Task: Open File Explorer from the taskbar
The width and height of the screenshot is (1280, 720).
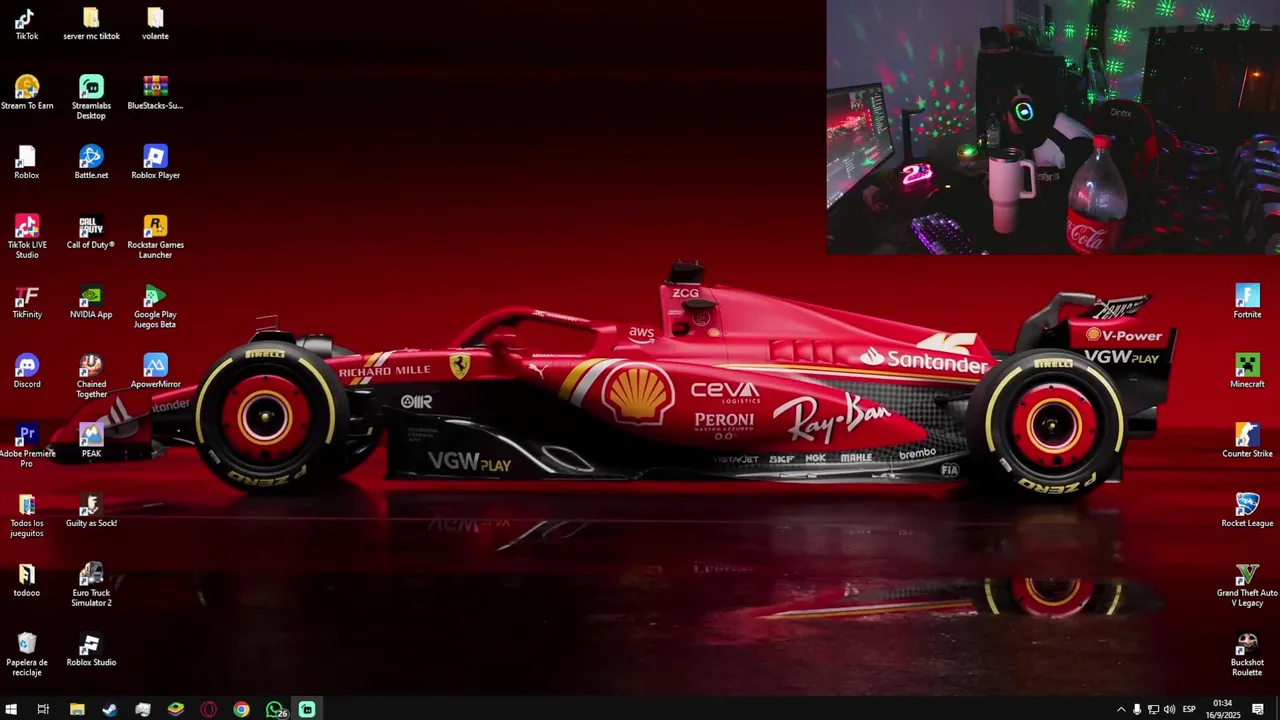Action: click(x=77, y=709)
